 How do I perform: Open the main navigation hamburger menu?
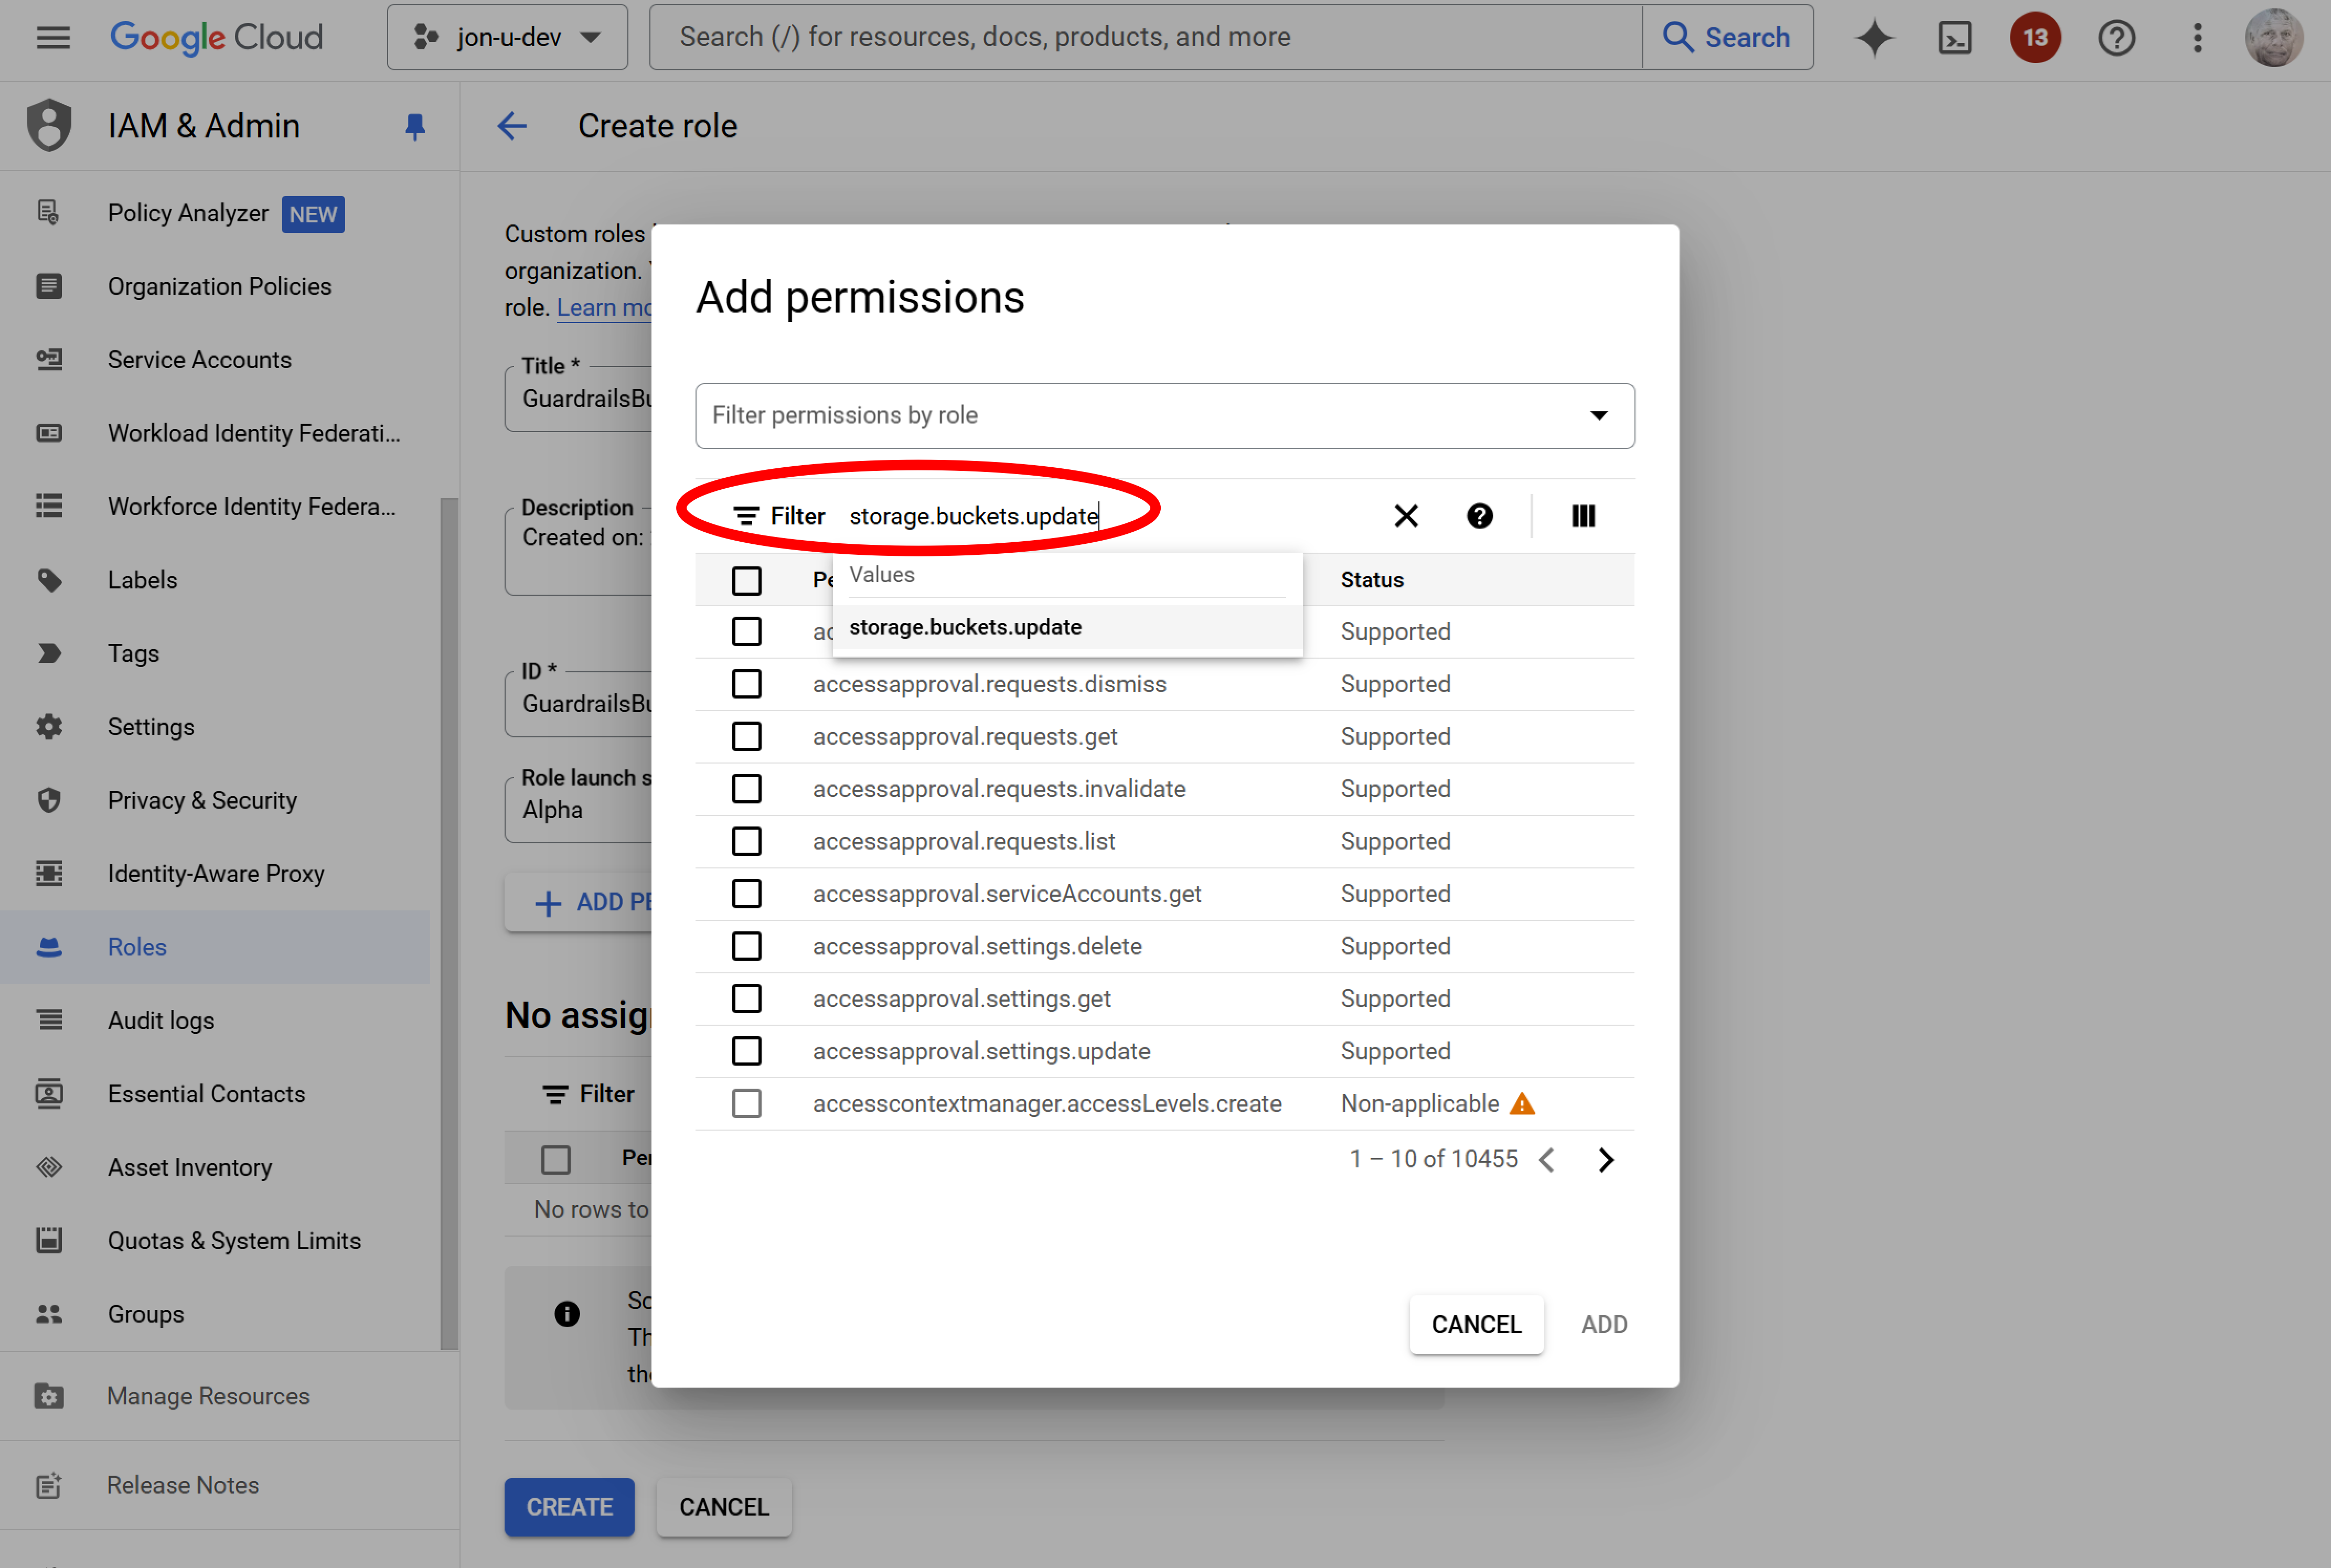tap(53, 38)
